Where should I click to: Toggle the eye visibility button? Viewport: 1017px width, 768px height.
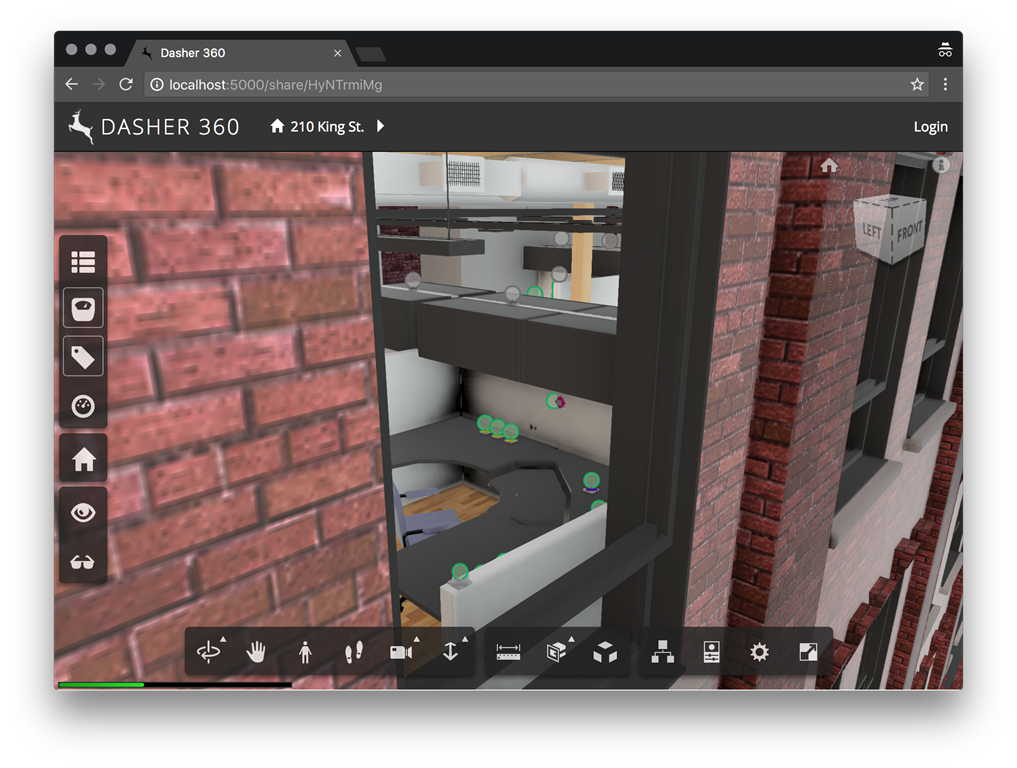point(83,512)
